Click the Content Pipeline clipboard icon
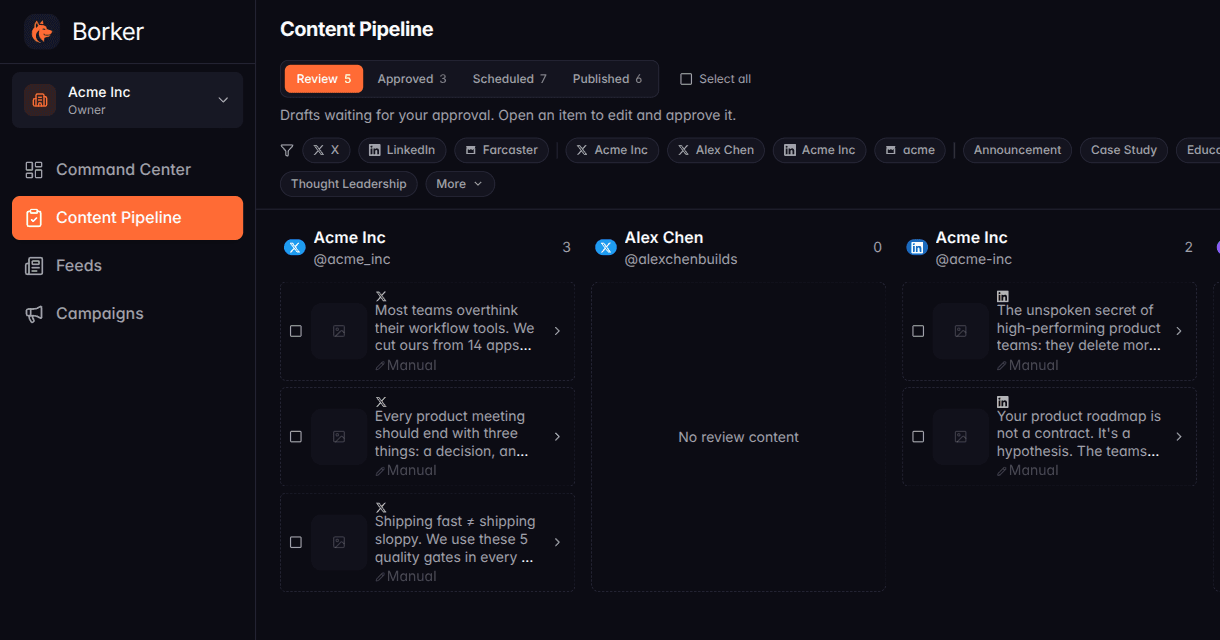 point(34,218)
